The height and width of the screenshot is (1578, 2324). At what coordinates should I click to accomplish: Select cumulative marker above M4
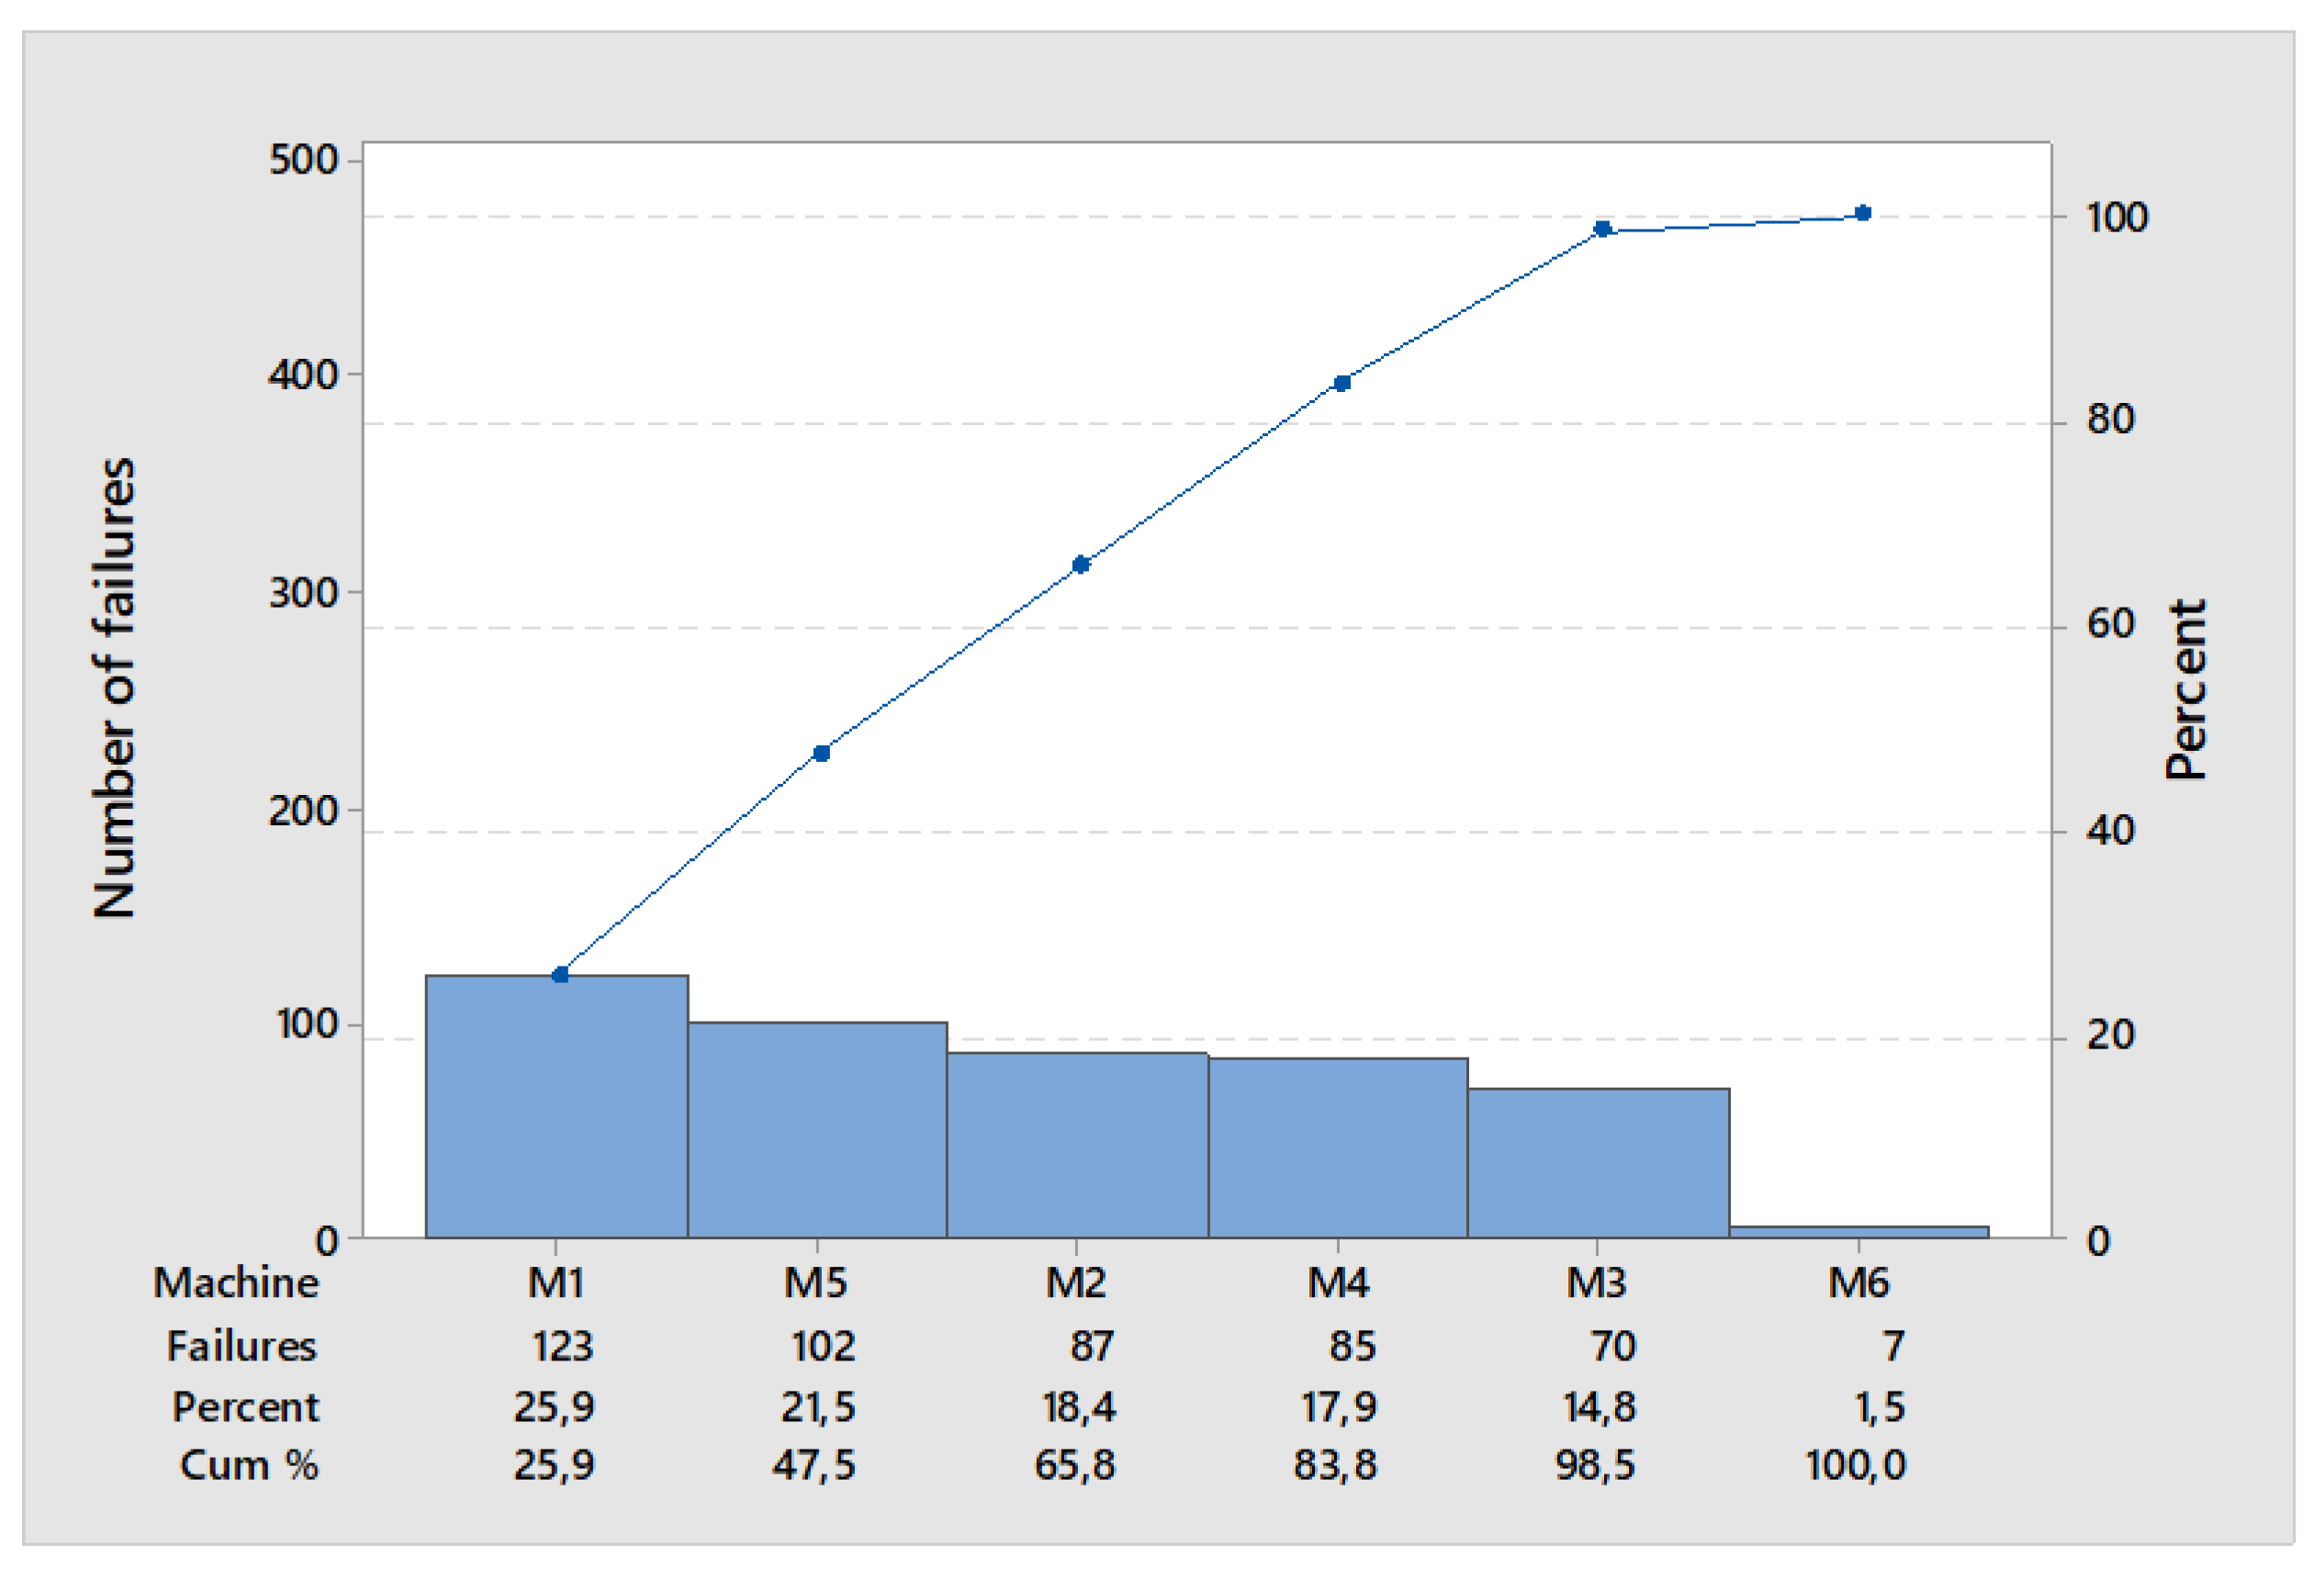pos(1342,383)
